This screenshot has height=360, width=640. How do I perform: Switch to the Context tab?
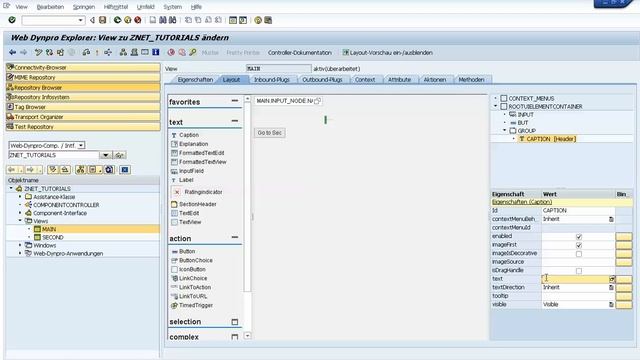pos(365,80)
